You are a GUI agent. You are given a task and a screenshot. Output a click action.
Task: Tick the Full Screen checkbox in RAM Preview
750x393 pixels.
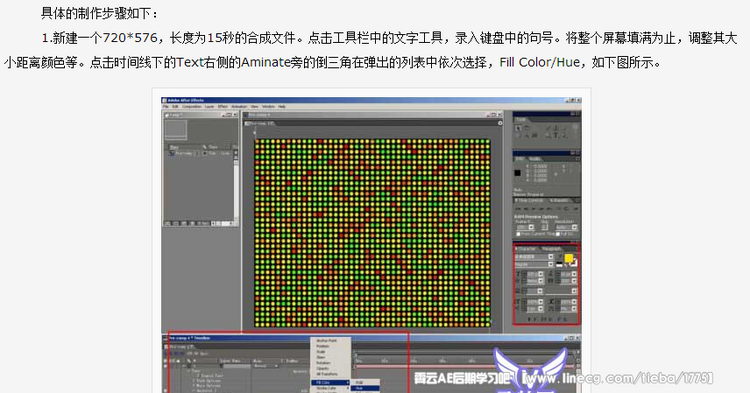click(558, 234)
